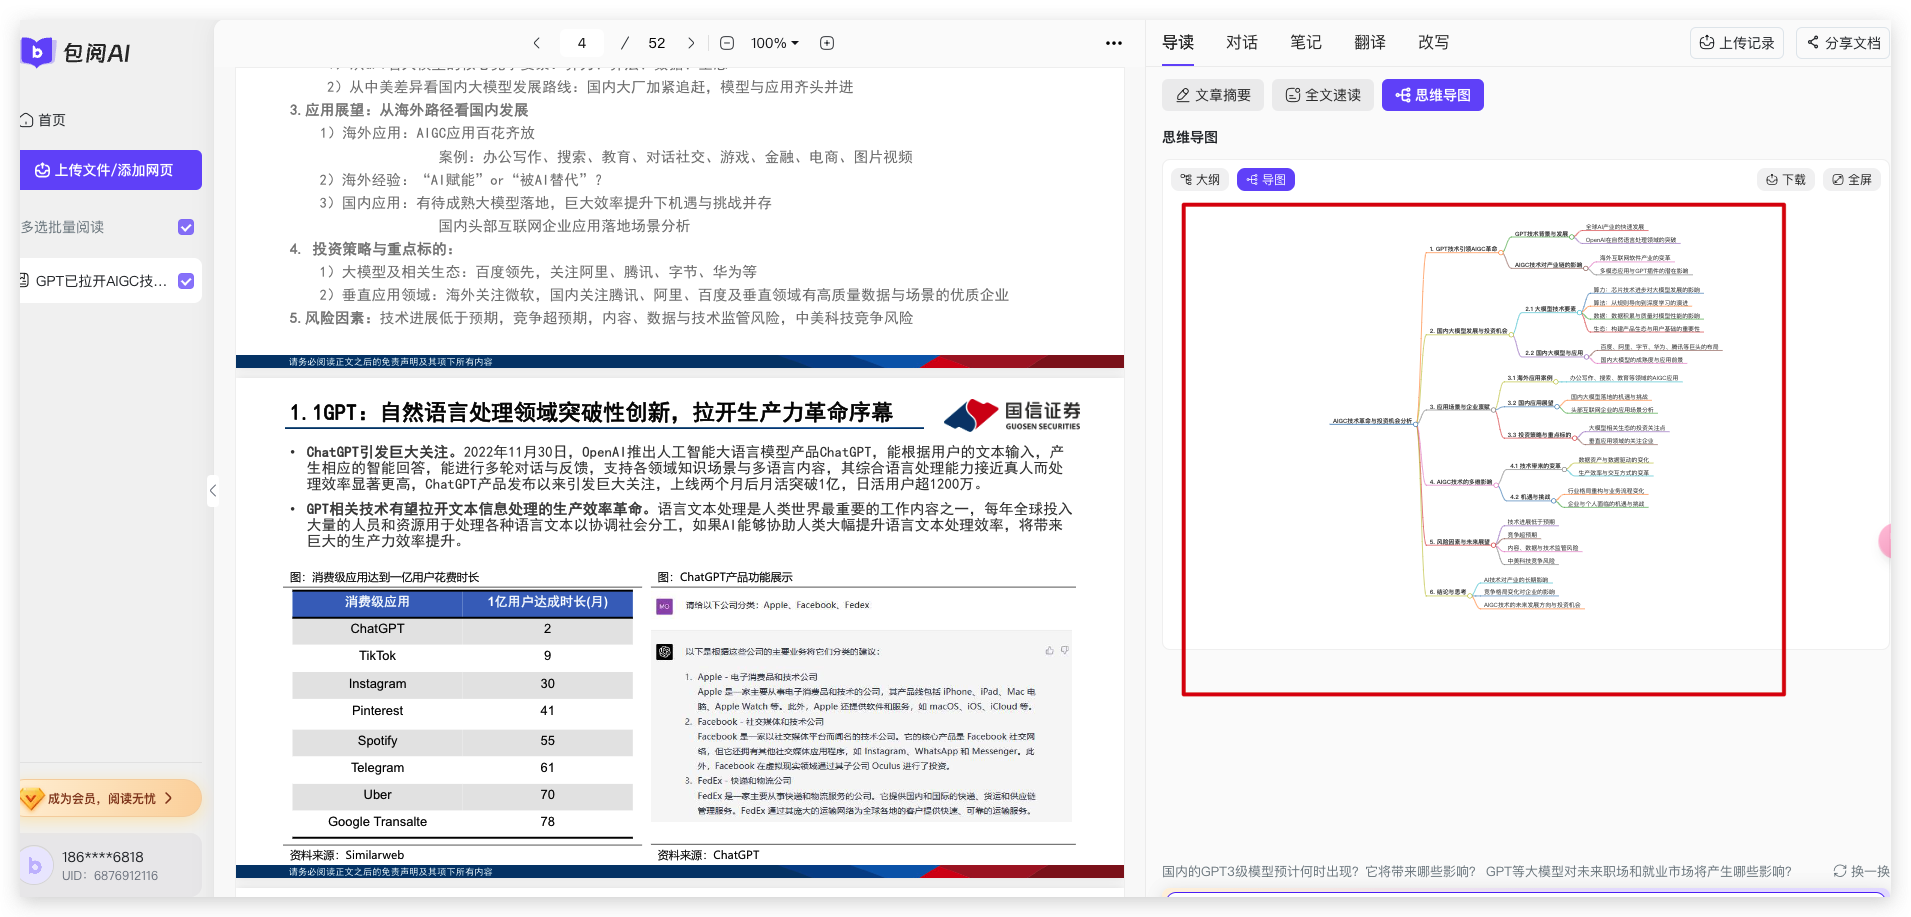Image resolution: width=1911 pixels, height=917 pixels.
Task: Open 上传记录 upload history
Action: pyautogui.click(x=1737, y=43)
